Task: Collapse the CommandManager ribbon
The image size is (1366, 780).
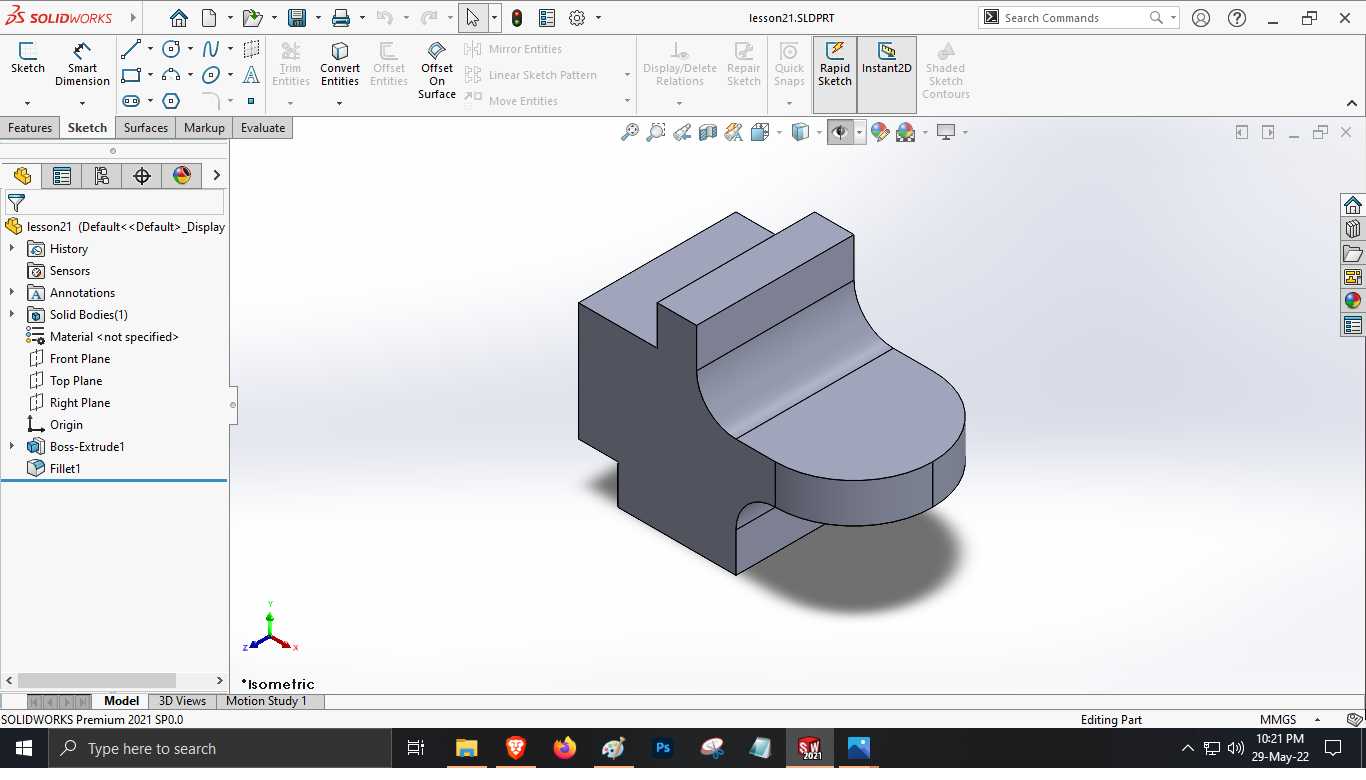Action: [1352, 103]
